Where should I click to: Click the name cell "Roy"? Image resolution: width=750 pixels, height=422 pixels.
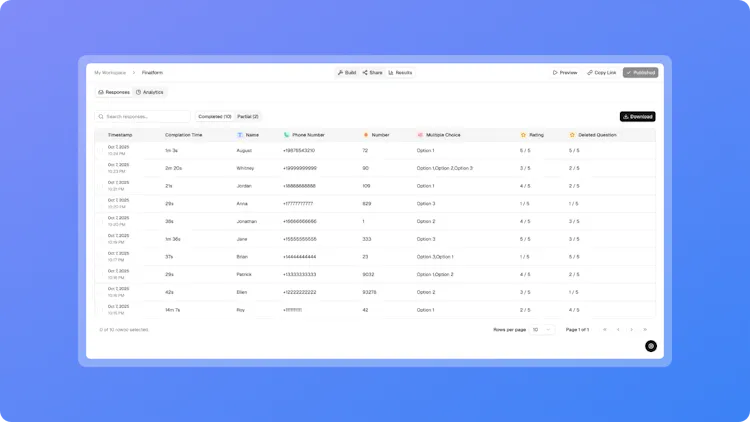point(241,310)
